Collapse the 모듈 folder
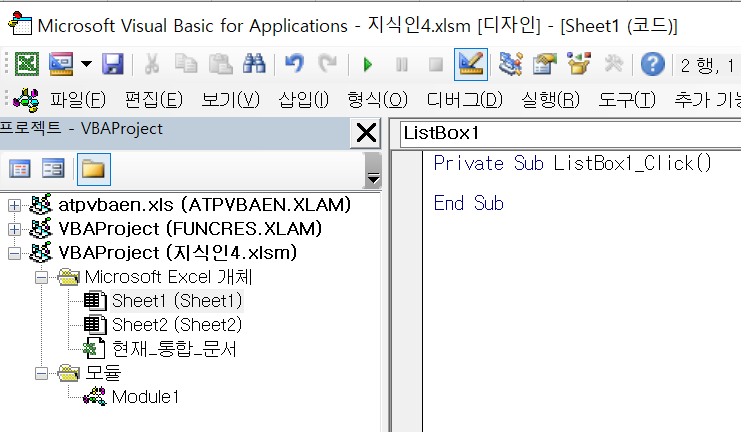 (x=41, y=374)
